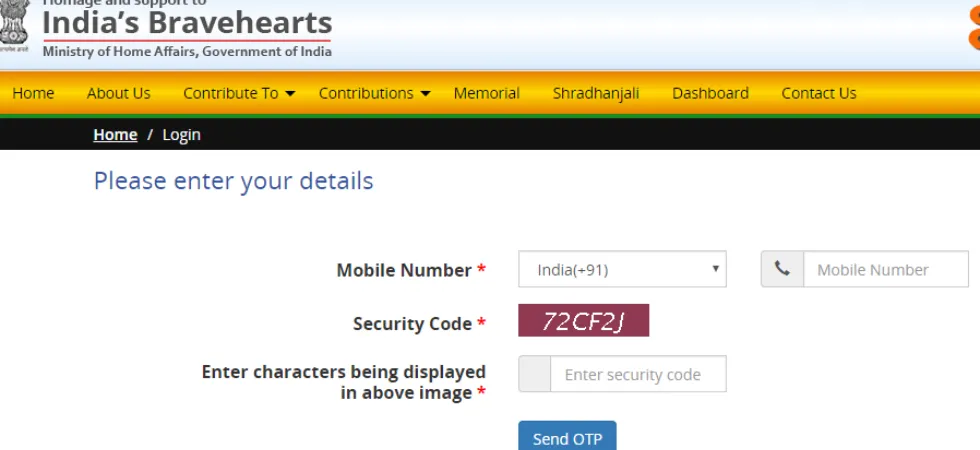The width and height of the screenshot is (980, 450).
Task: Open the Dashboard page
Action: tap(710, 93)
